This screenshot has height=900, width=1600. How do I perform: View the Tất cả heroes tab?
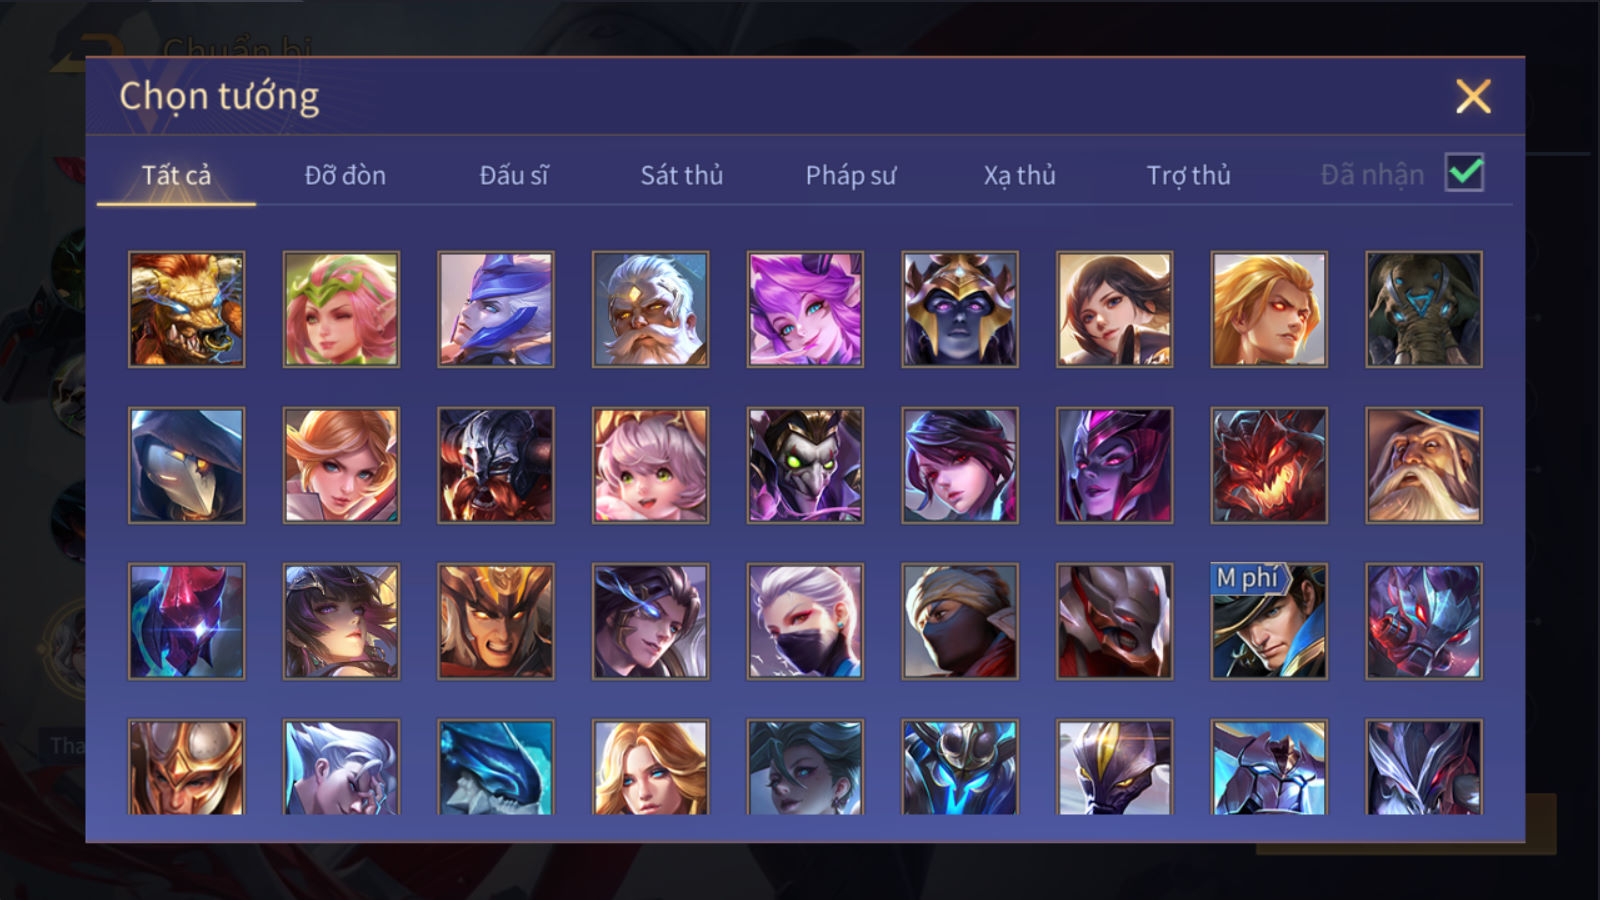click(x=176, y=175)
